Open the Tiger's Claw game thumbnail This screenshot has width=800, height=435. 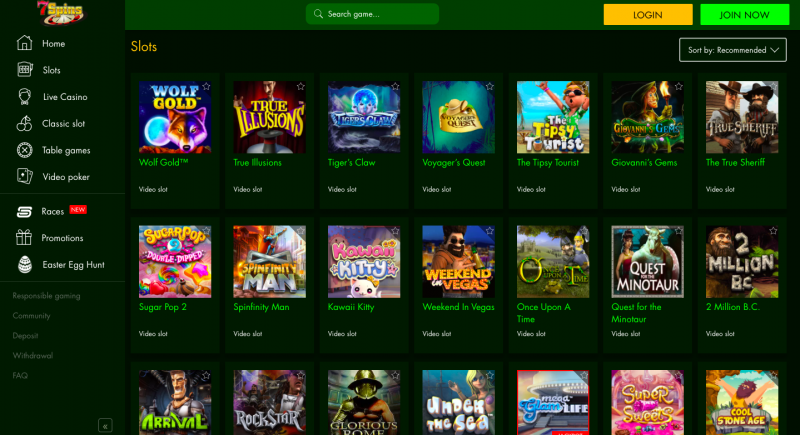coord(364,117)
